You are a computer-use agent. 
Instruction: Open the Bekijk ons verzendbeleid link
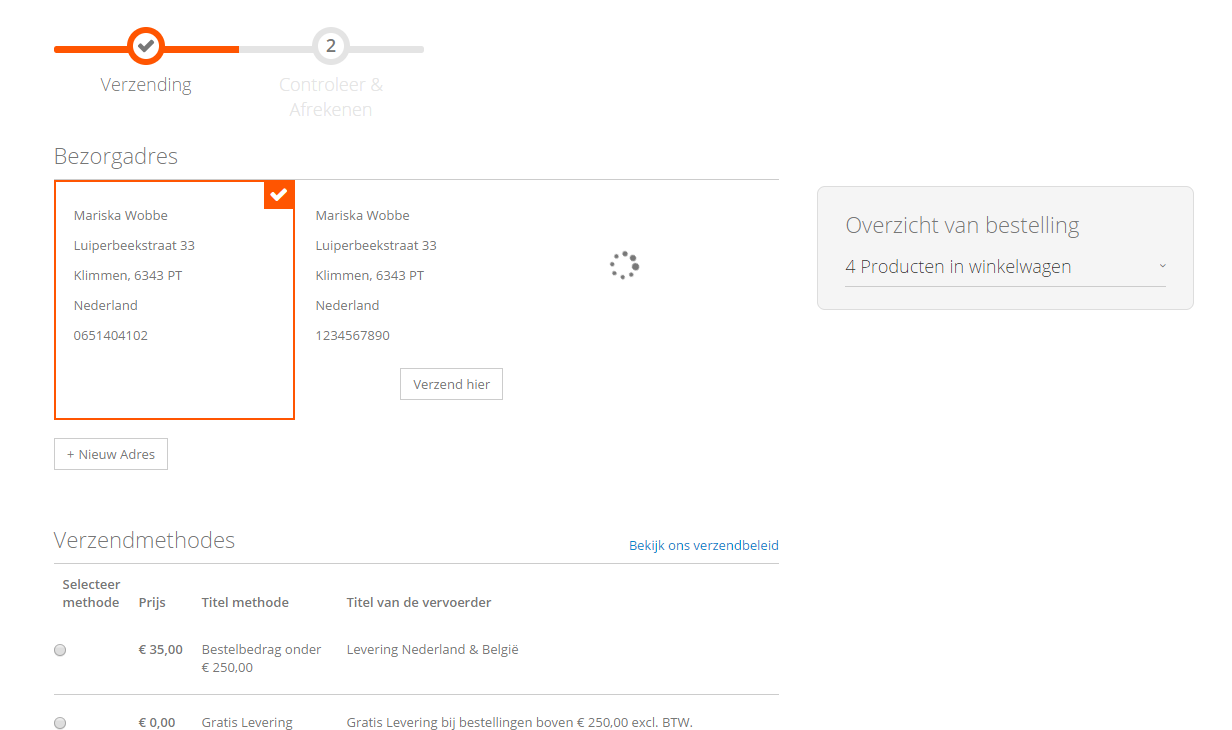[704, 545]
